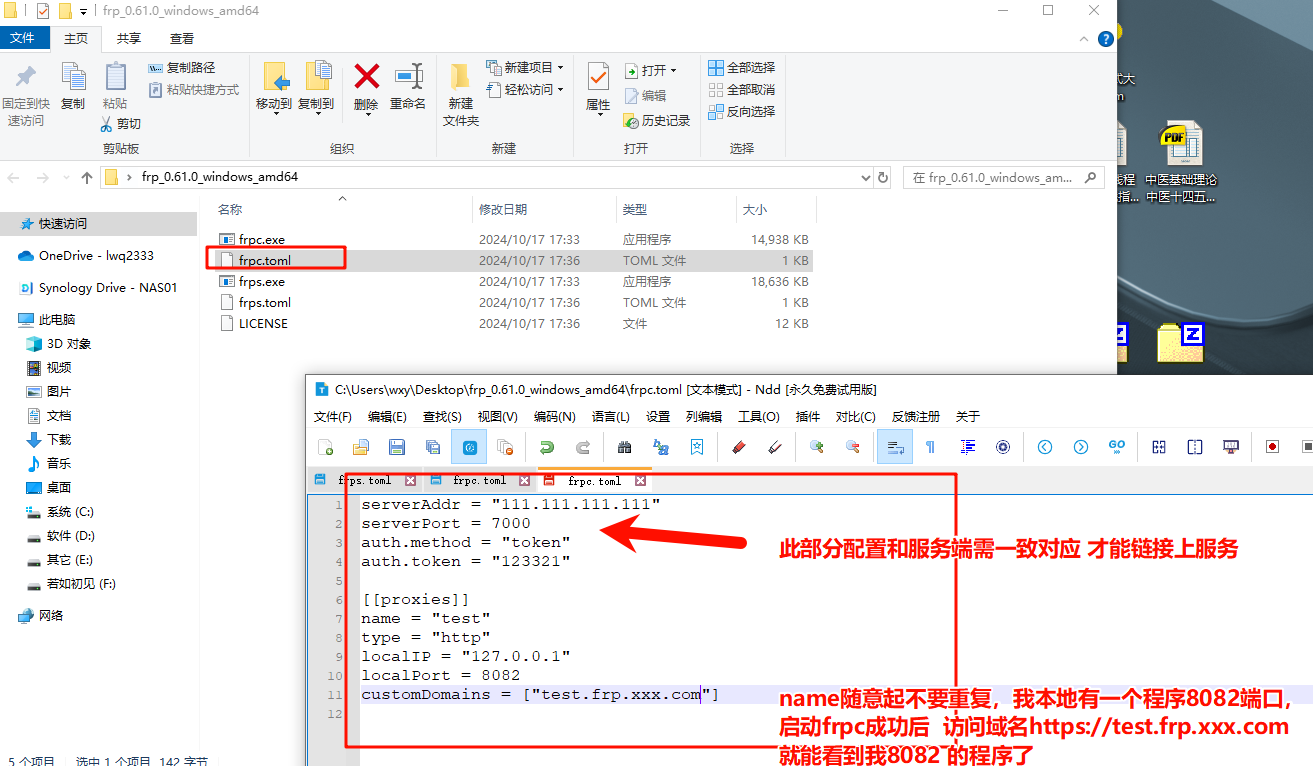Close the frps.toml editor tab
The height and width of the screenshot is (766, 1313).
tap(410, 481)
